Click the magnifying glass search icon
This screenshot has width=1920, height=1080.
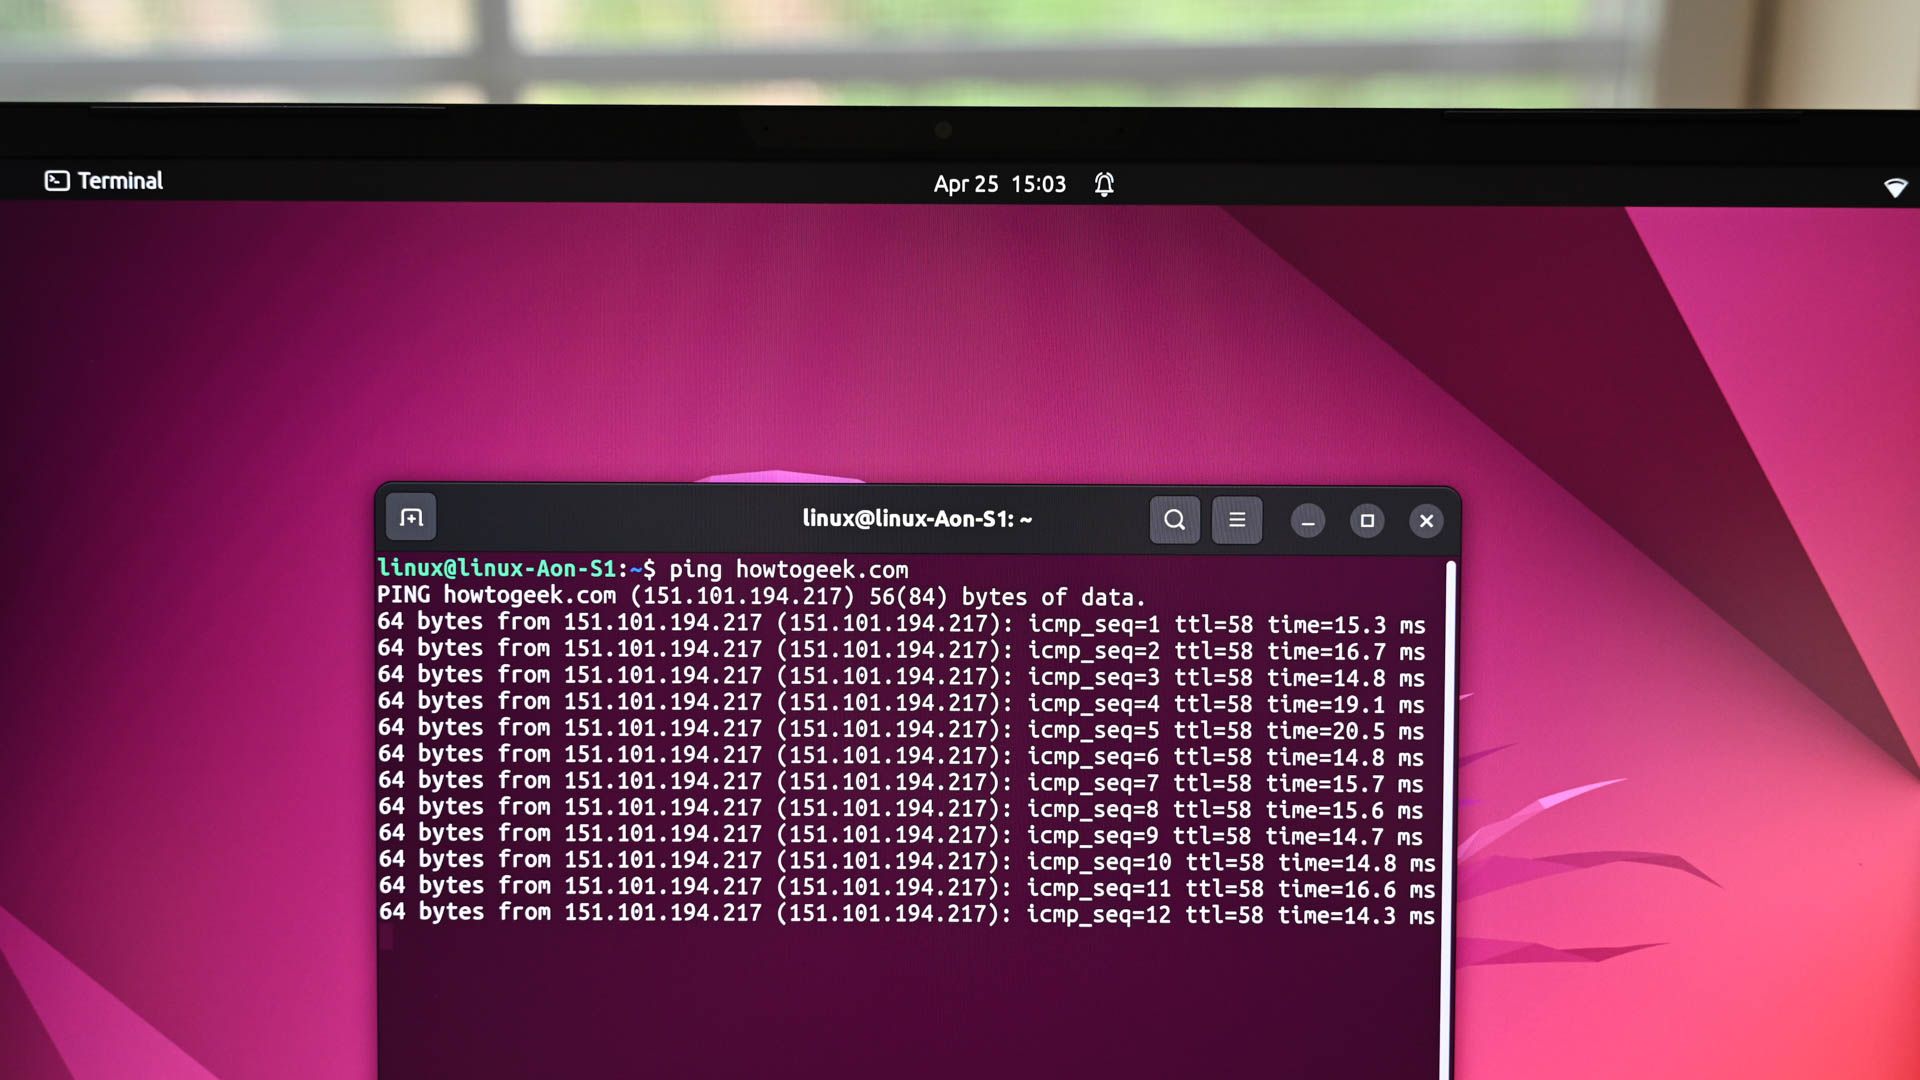click(x=1174, y=520)
